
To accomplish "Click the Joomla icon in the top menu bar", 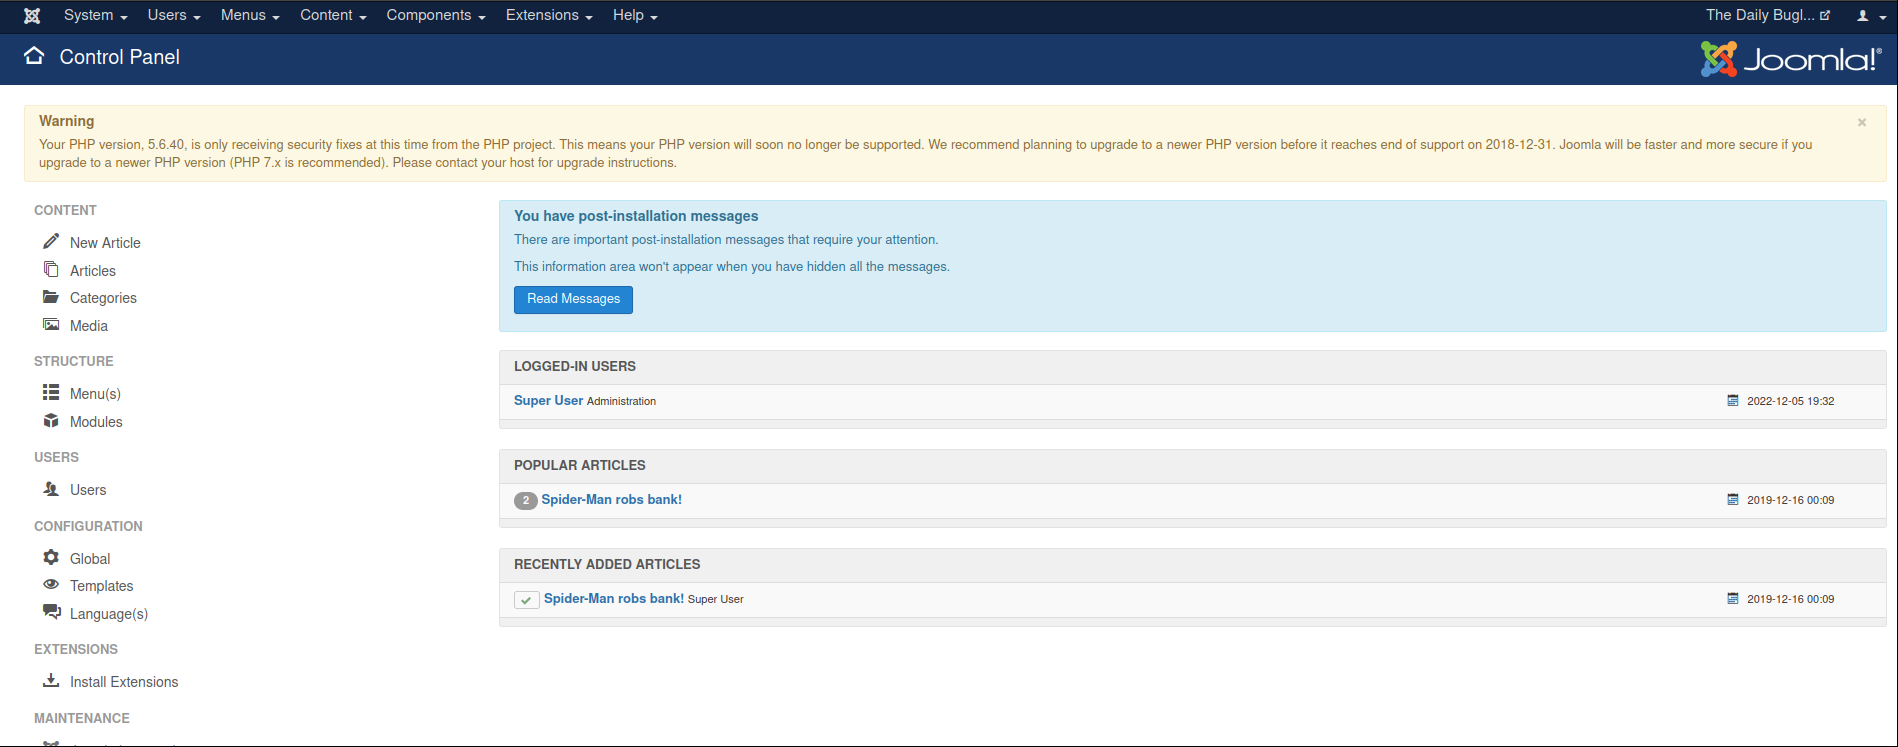I will point(32,16).
